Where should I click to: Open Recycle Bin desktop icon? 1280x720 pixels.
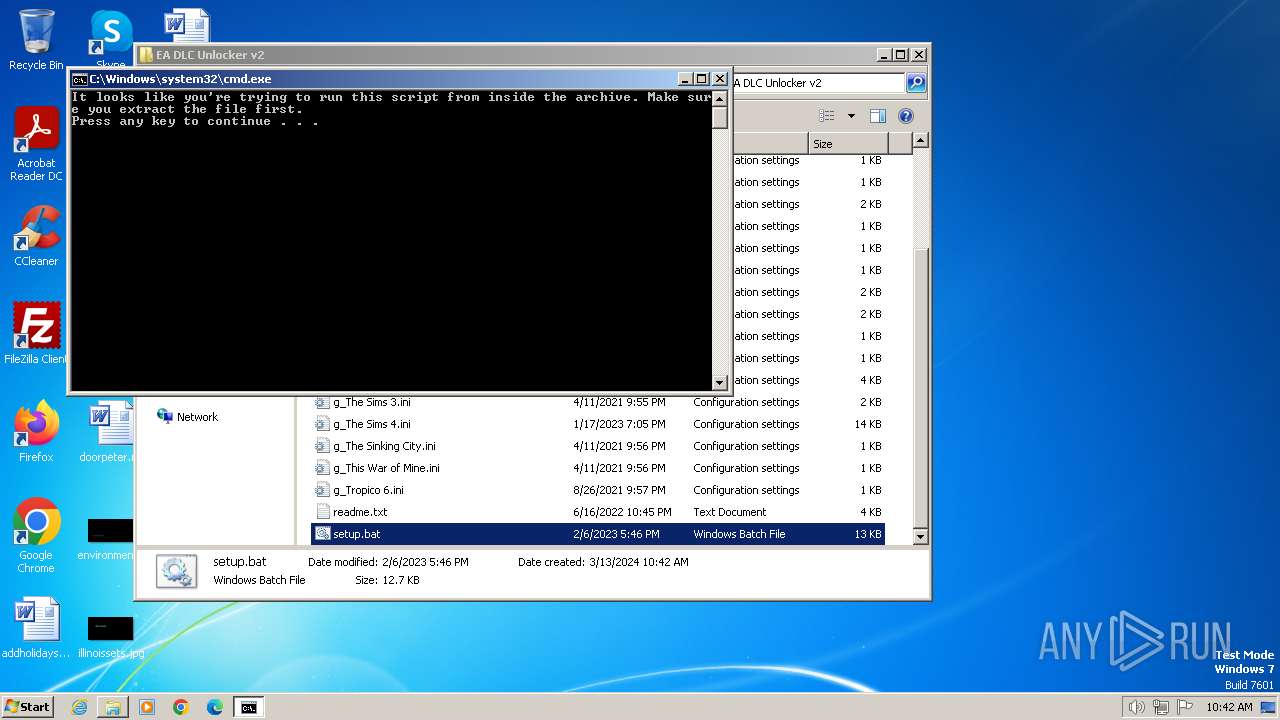[x=36, y=40]
